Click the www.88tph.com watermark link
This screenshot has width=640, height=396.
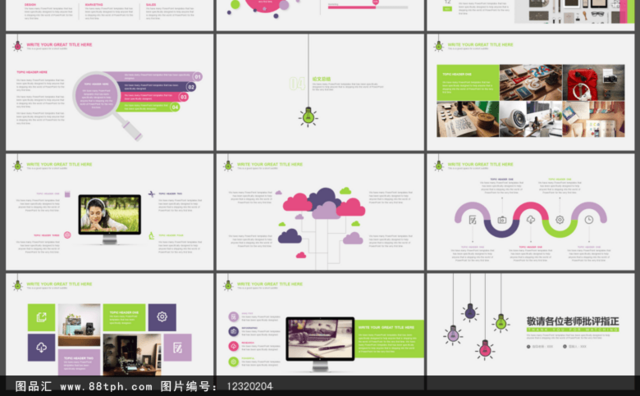[106, 386]
